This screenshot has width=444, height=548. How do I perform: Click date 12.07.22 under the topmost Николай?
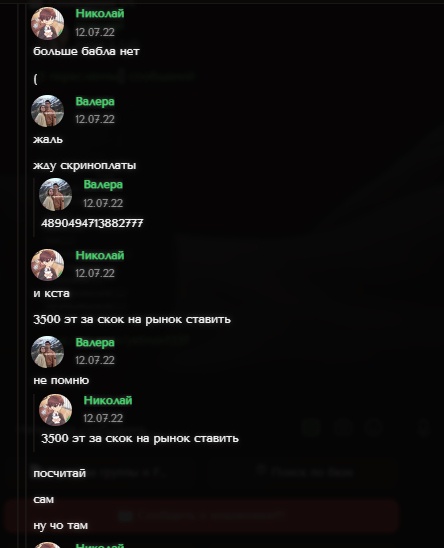pos(95,32)
